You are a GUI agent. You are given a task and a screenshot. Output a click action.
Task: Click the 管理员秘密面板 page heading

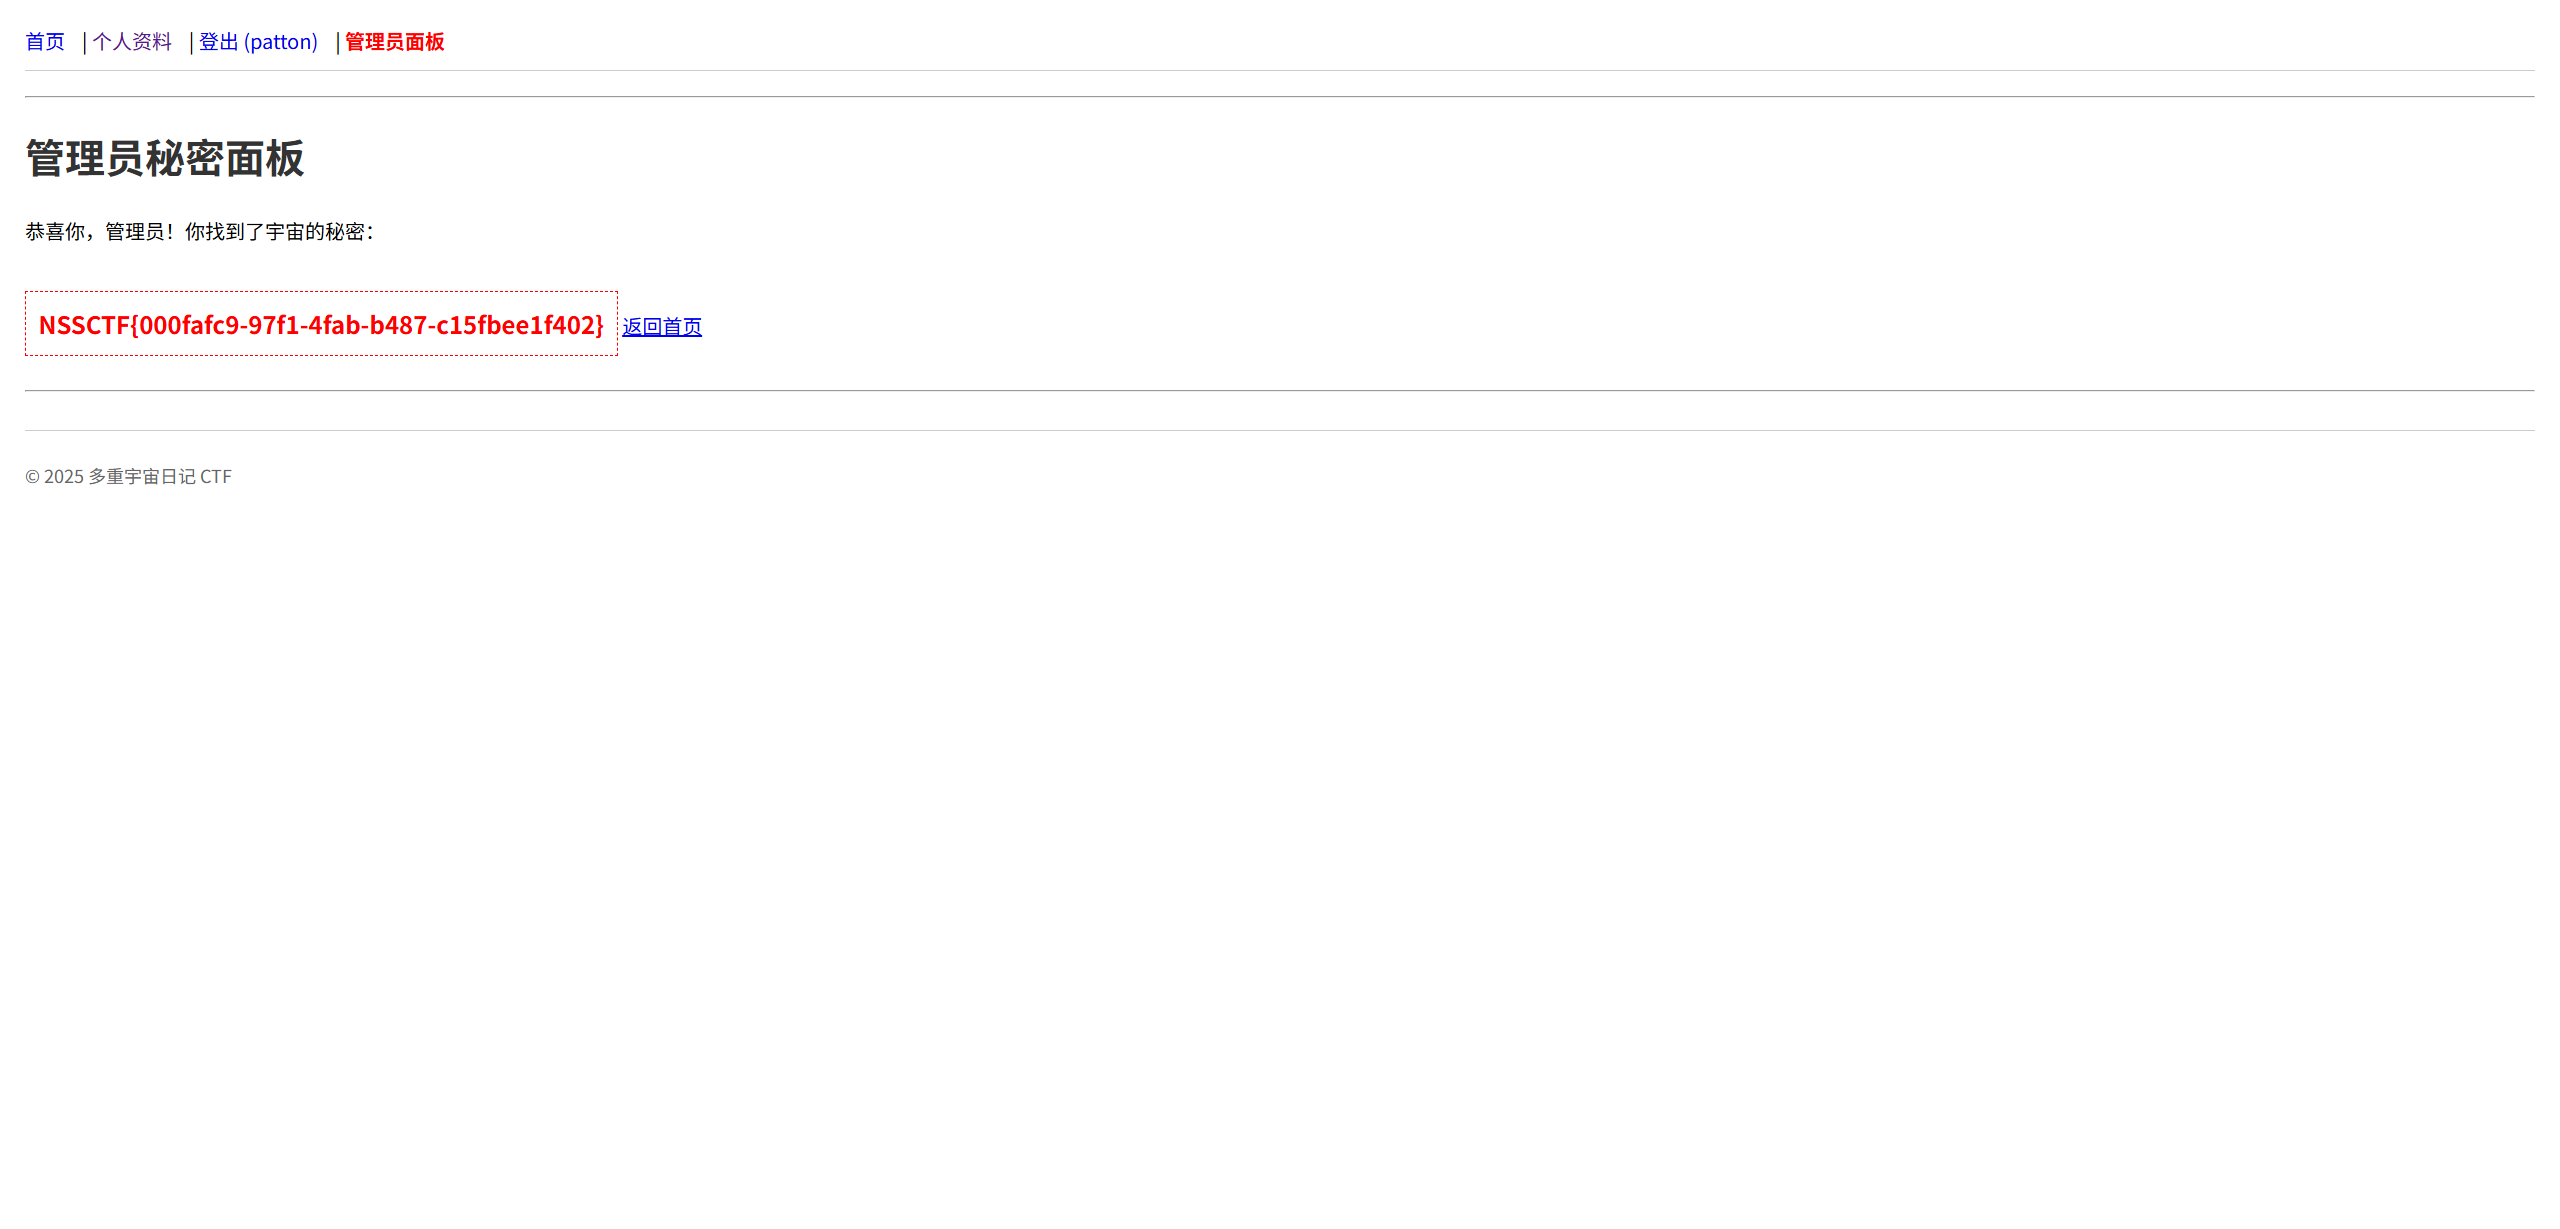tap(164, 159)
